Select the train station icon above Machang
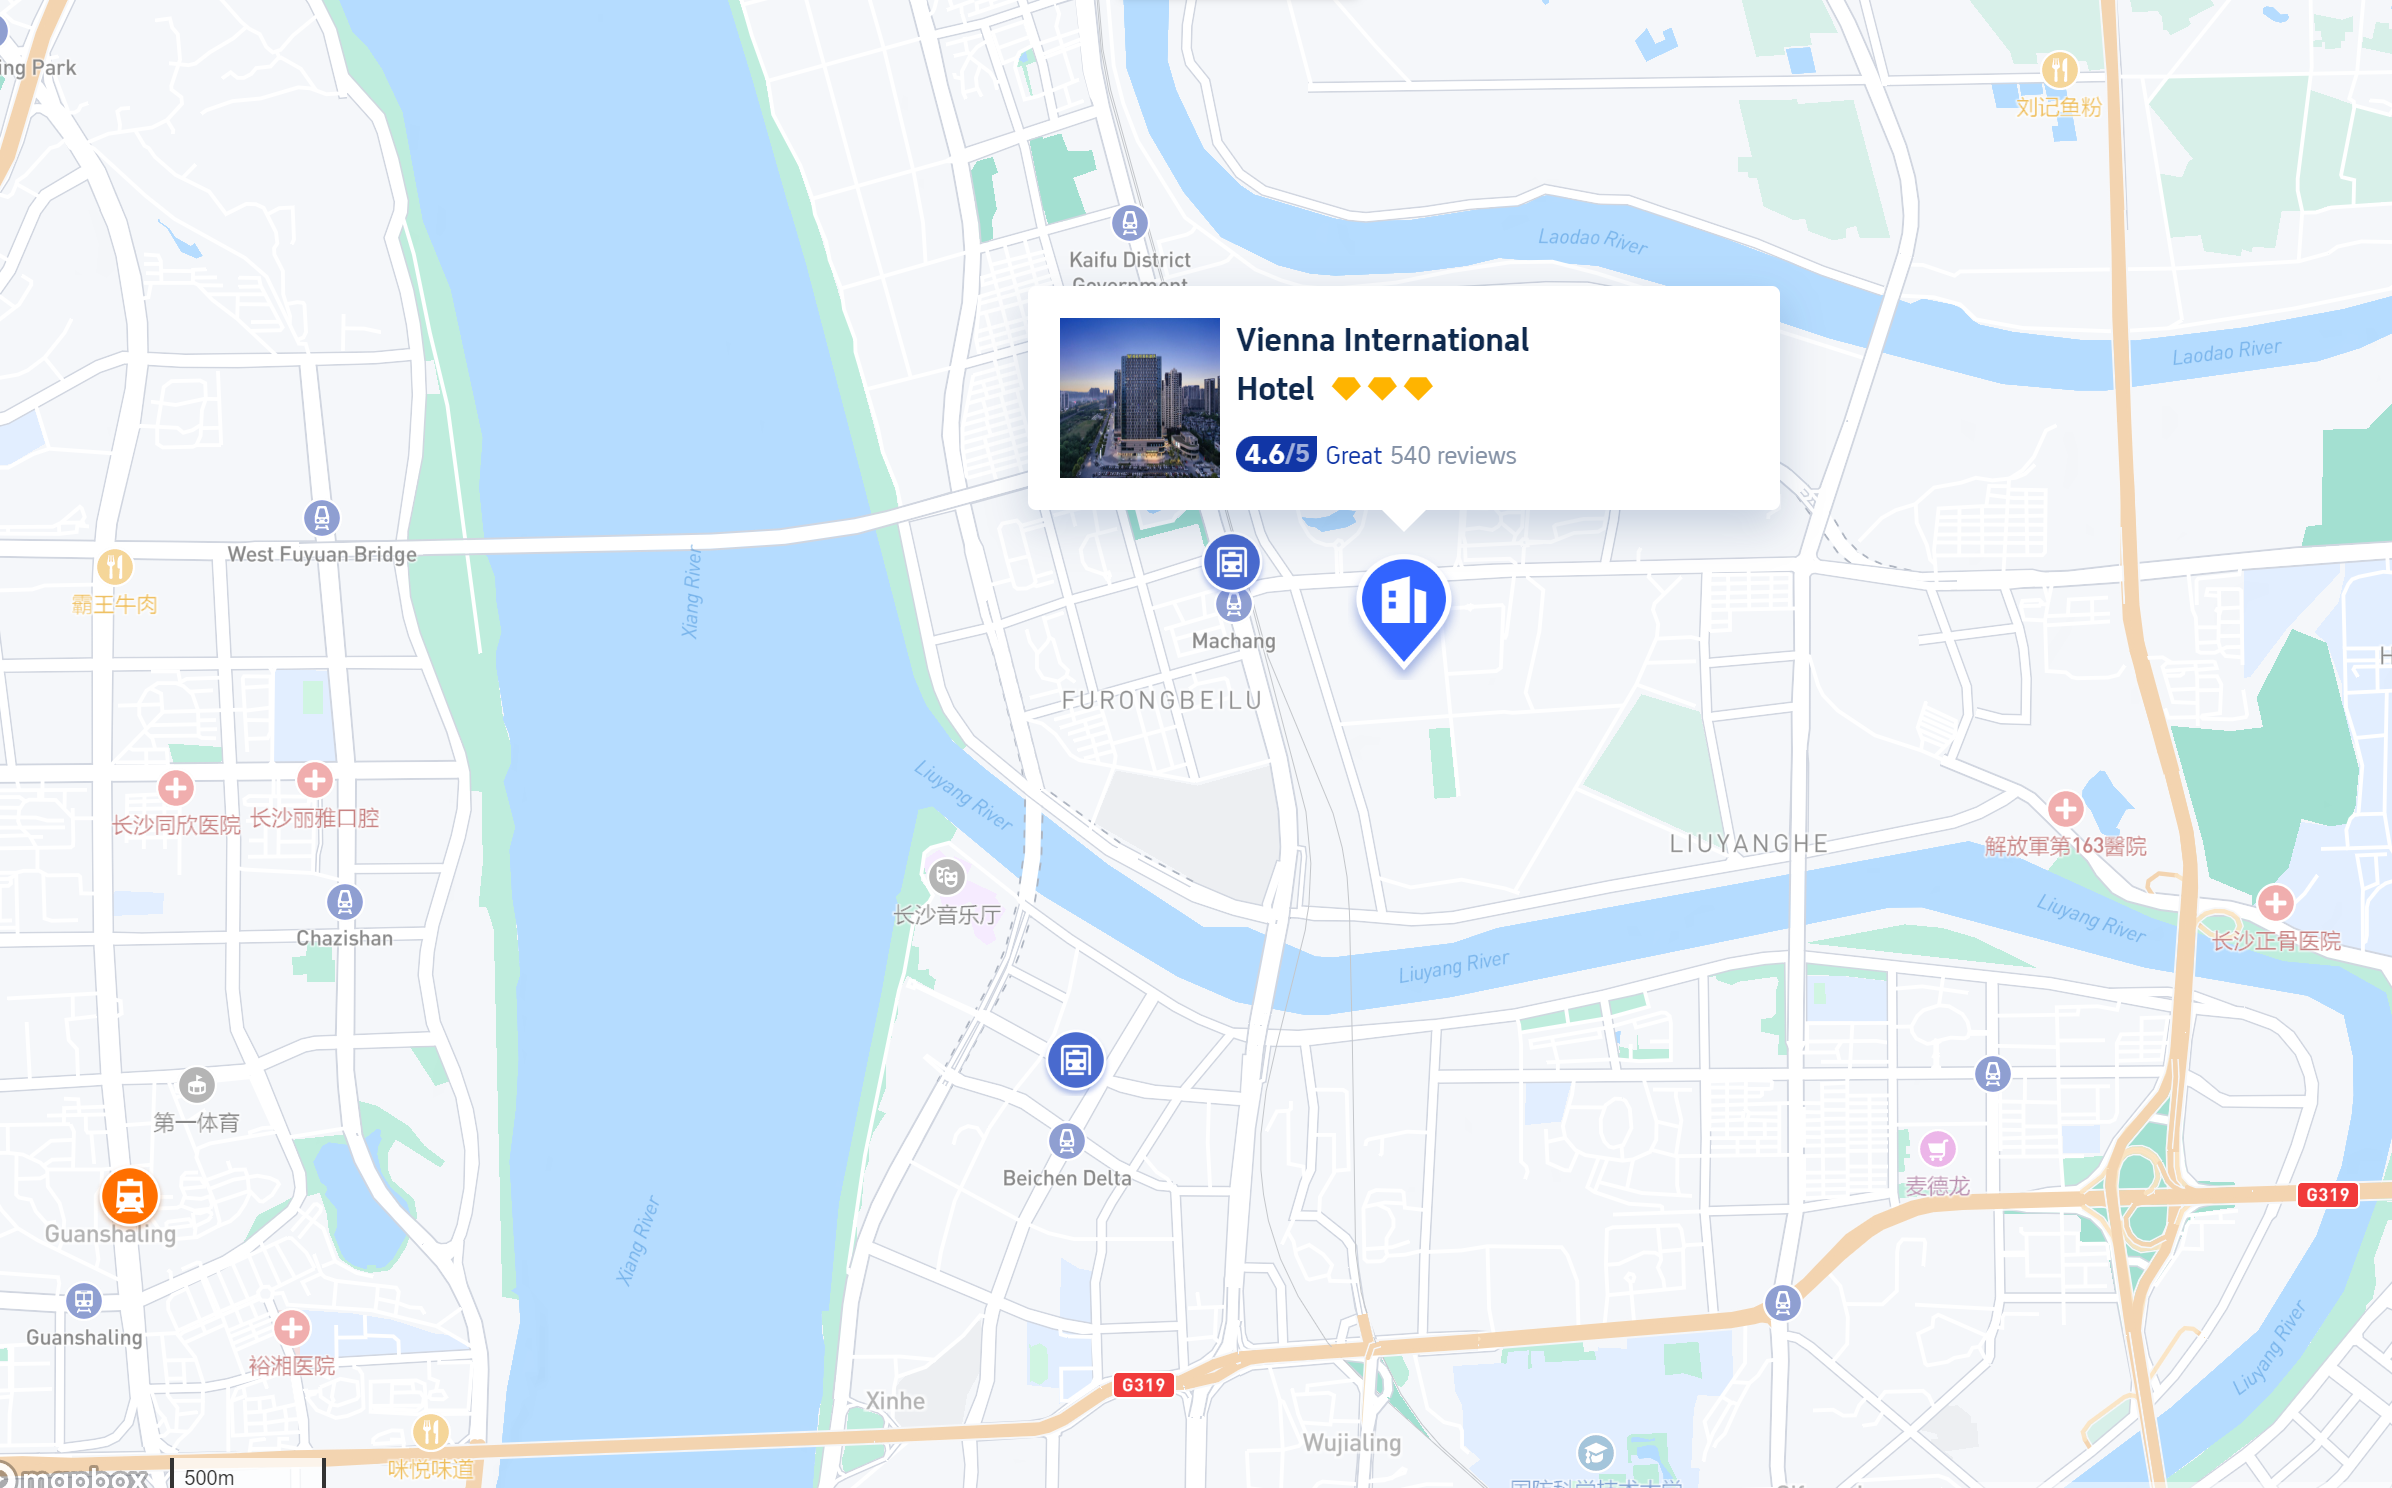 pyautogui.click(x=1231, y=562)
